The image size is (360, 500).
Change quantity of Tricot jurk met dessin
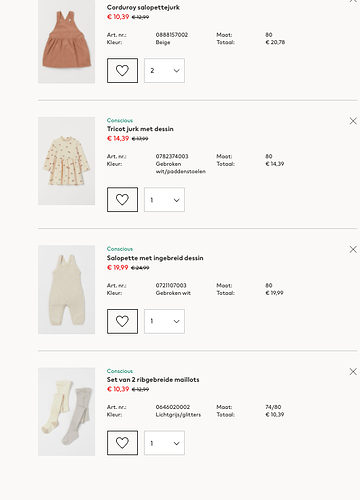[x=164, y=199]
